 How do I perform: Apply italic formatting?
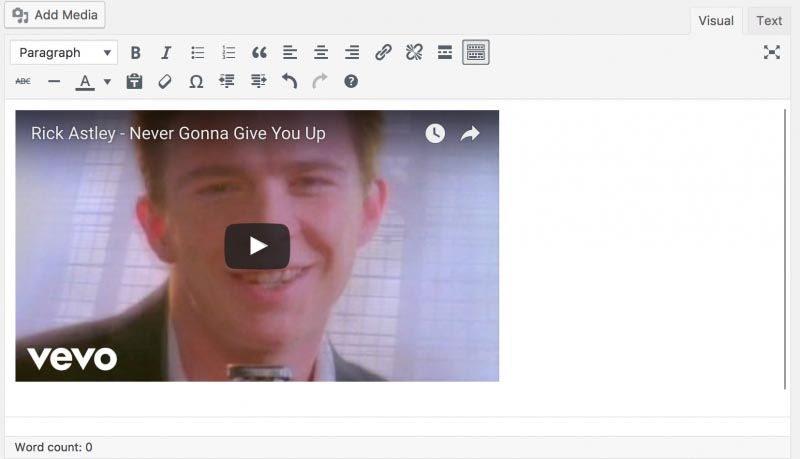point(166,53)
